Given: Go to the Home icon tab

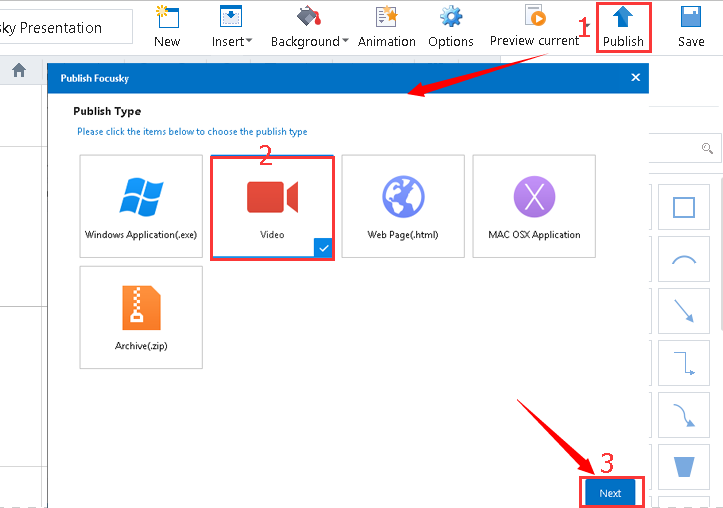Looking at the screenshot, I should coord(19,71).
